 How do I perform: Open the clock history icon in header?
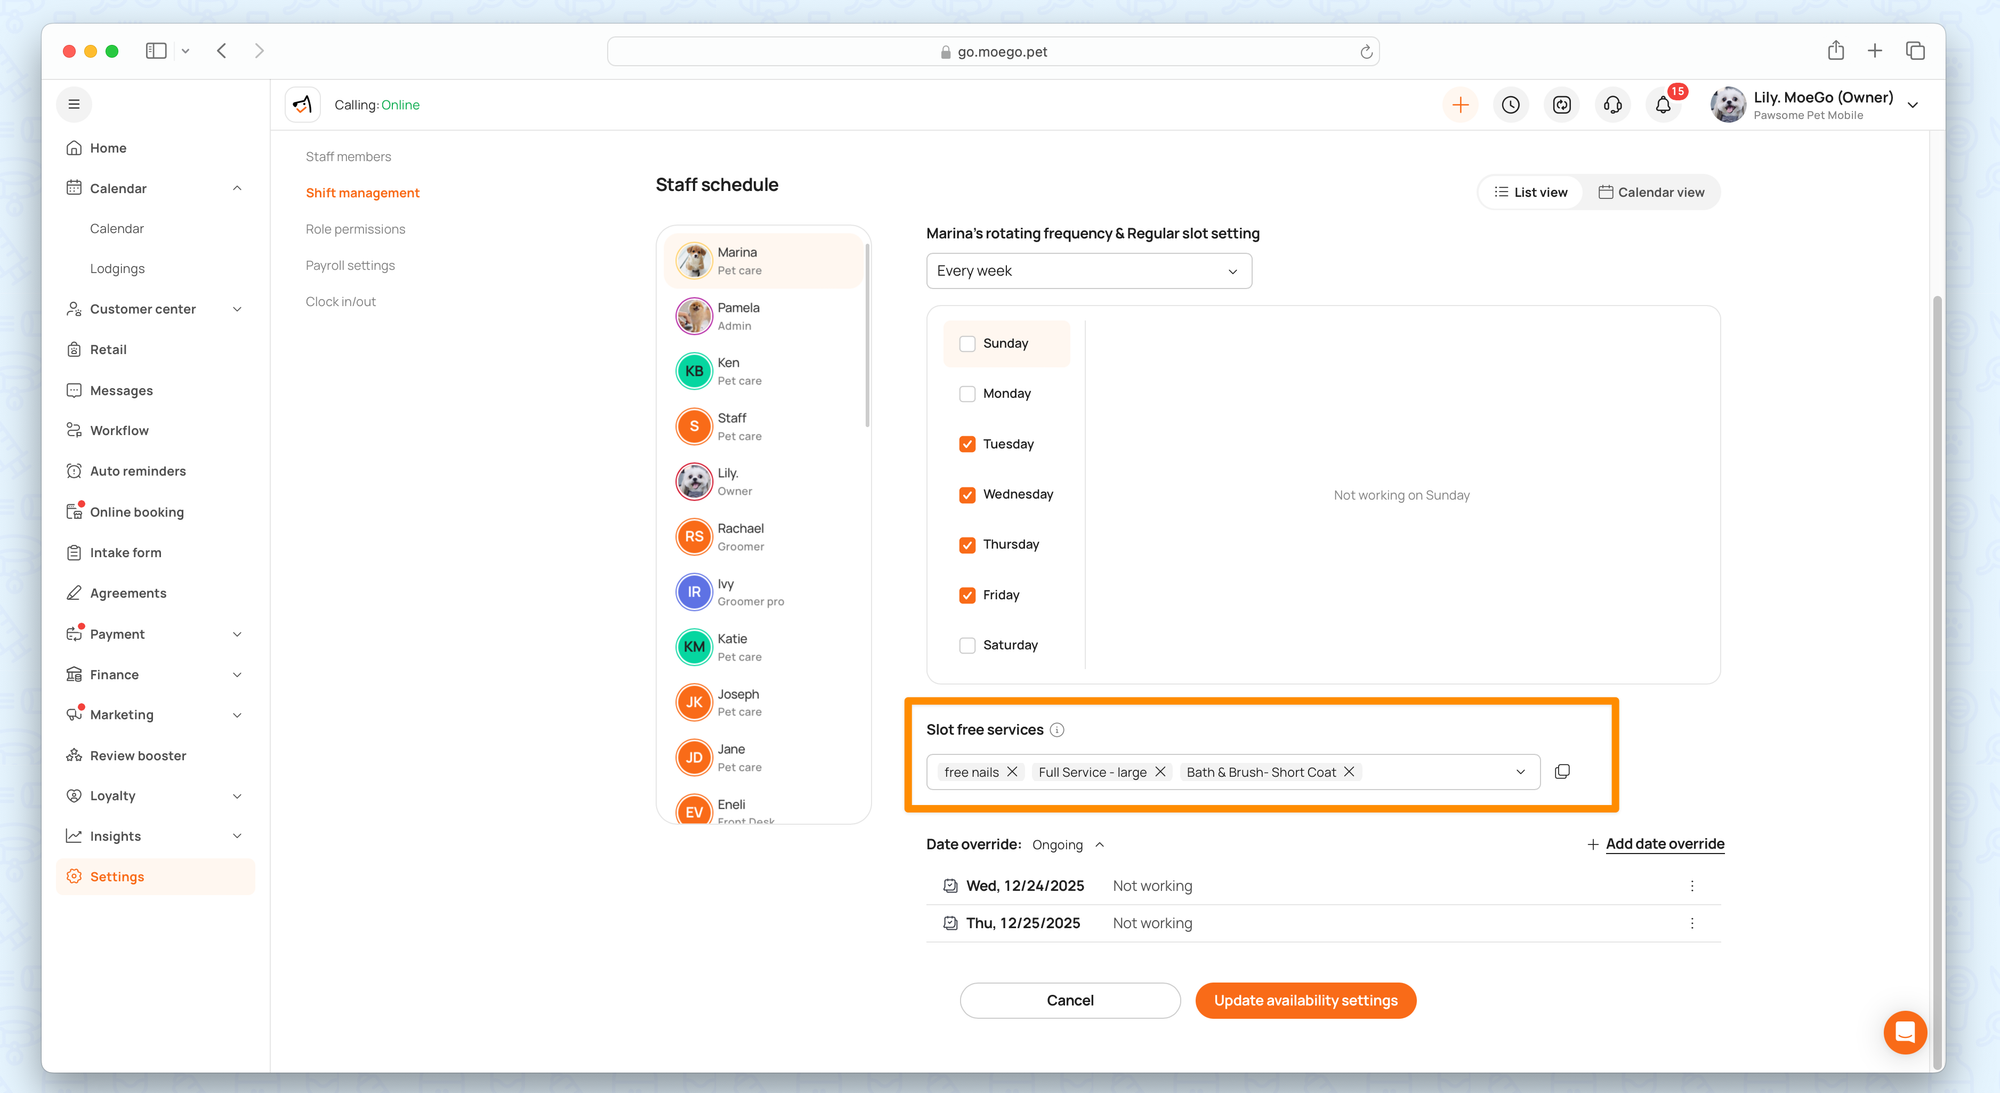point(1511,105)
